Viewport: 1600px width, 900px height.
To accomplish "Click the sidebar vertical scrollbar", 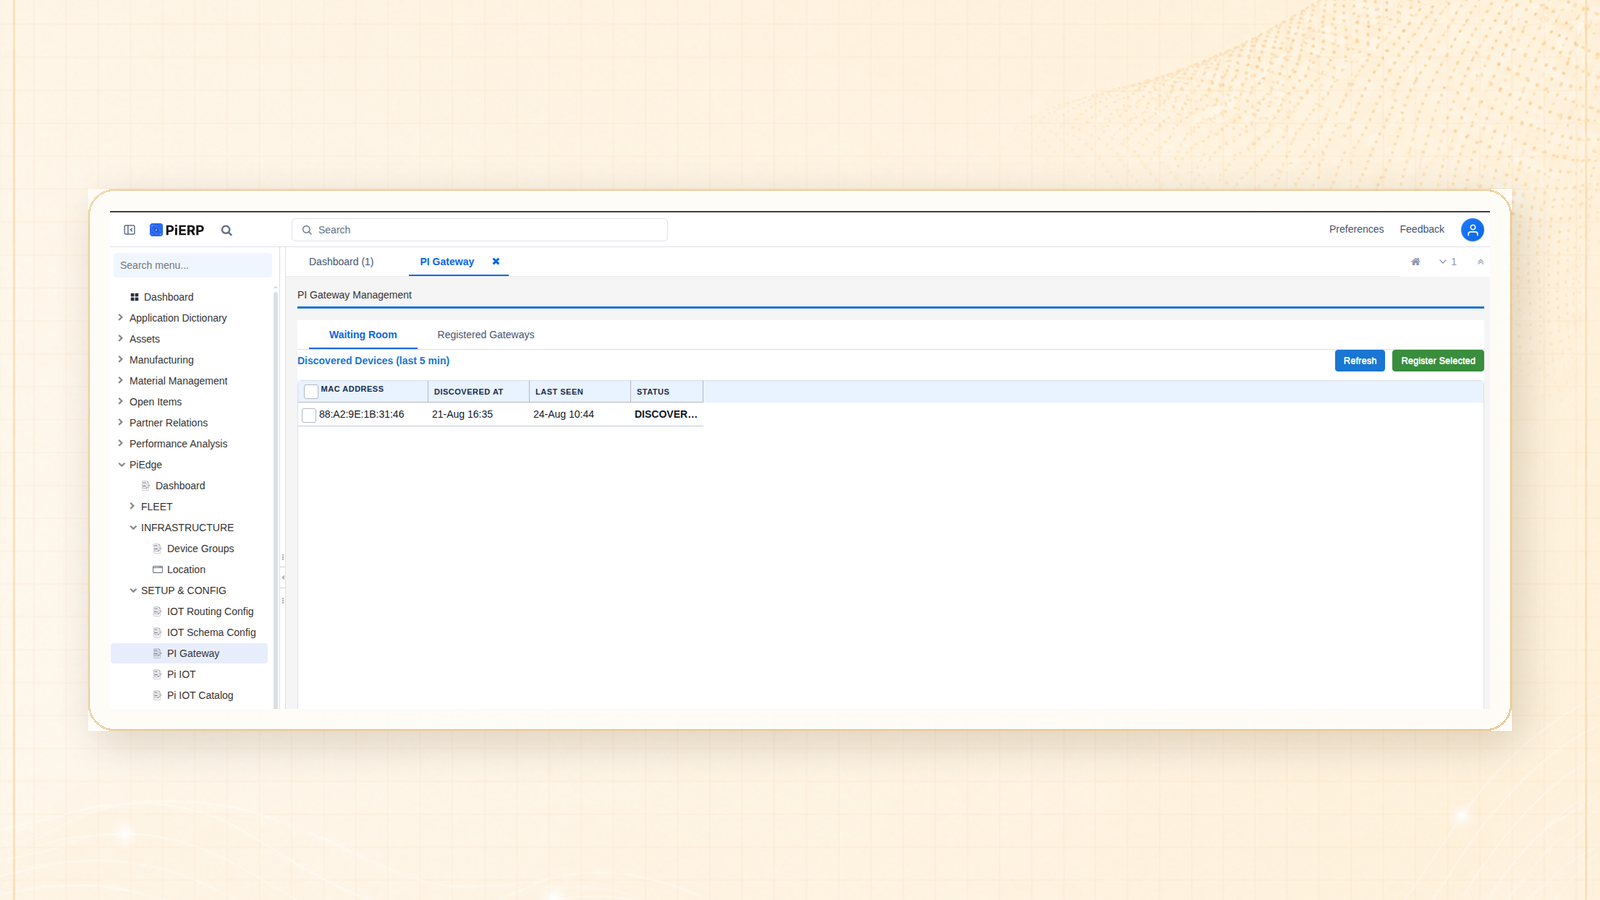I will [275, 500].
